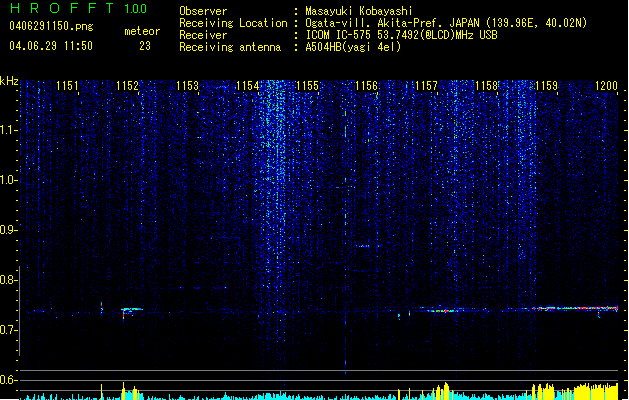The height and width of the screenshot is (400, 629).
Task: Select observer name Masayuki Kobayashi
Action: [x=359, y=11]
